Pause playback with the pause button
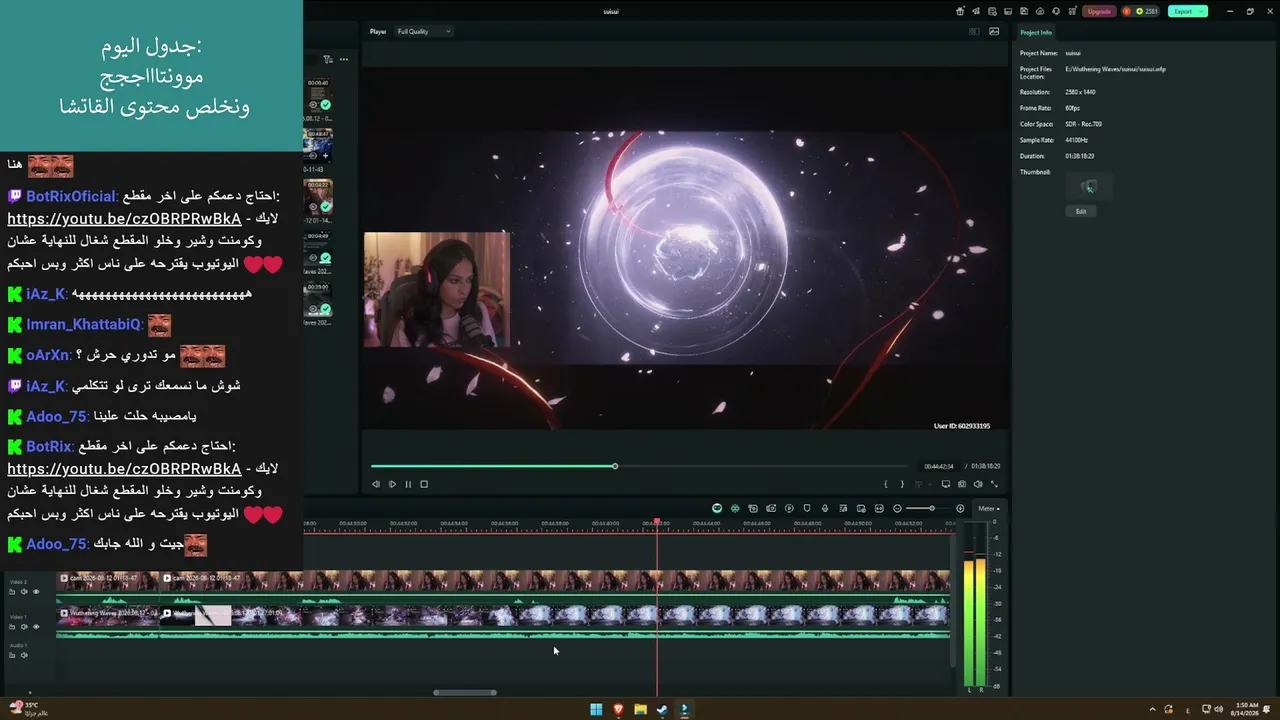This screenshot has height=720, width=1280. click(408, 484)
